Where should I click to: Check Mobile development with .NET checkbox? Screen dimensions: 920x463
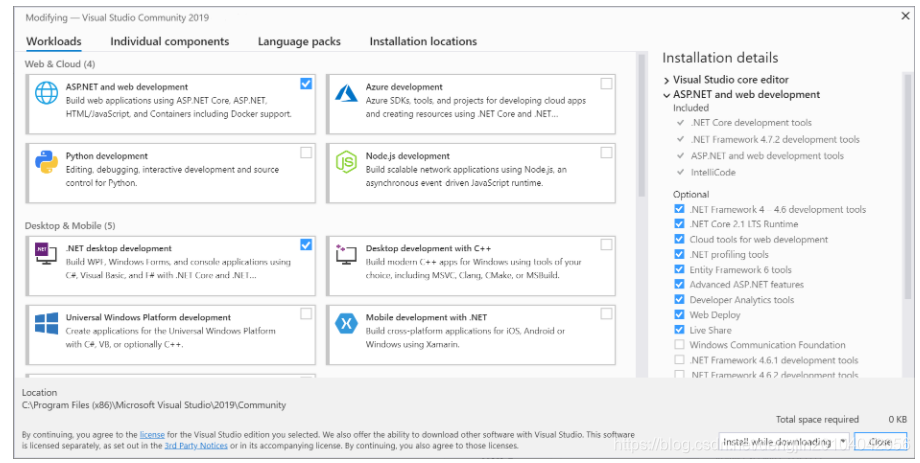pyautogui.click(x=606, y=314)
